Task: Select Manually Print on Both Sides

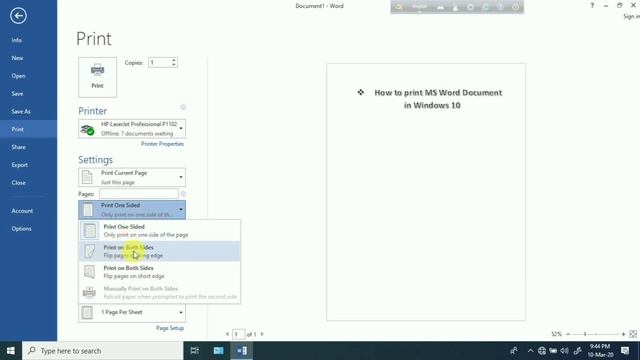Action: 160,292
